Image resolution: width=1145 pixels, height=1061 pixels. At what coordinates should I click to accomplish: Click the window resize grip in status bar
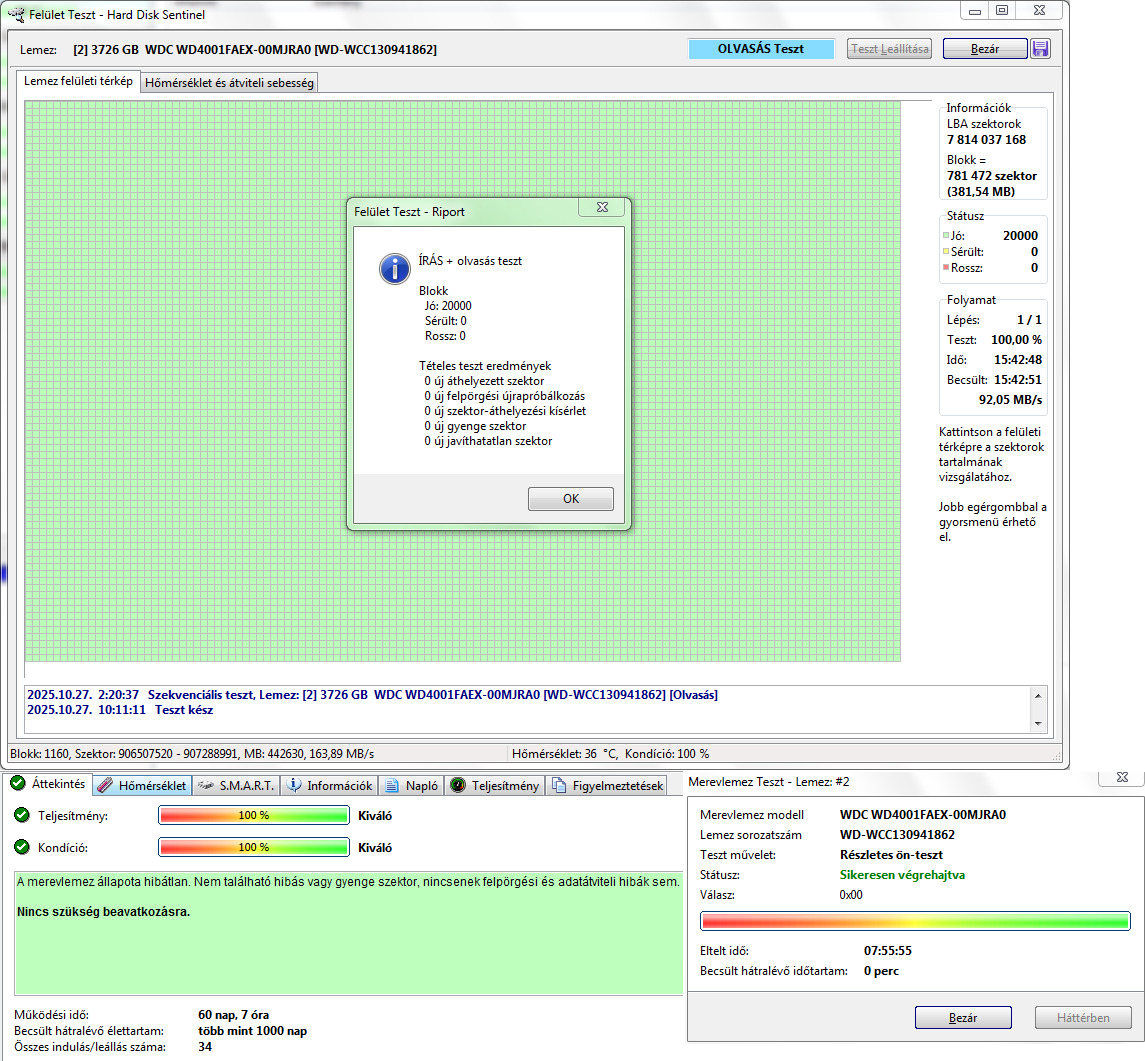[1056, 757]
